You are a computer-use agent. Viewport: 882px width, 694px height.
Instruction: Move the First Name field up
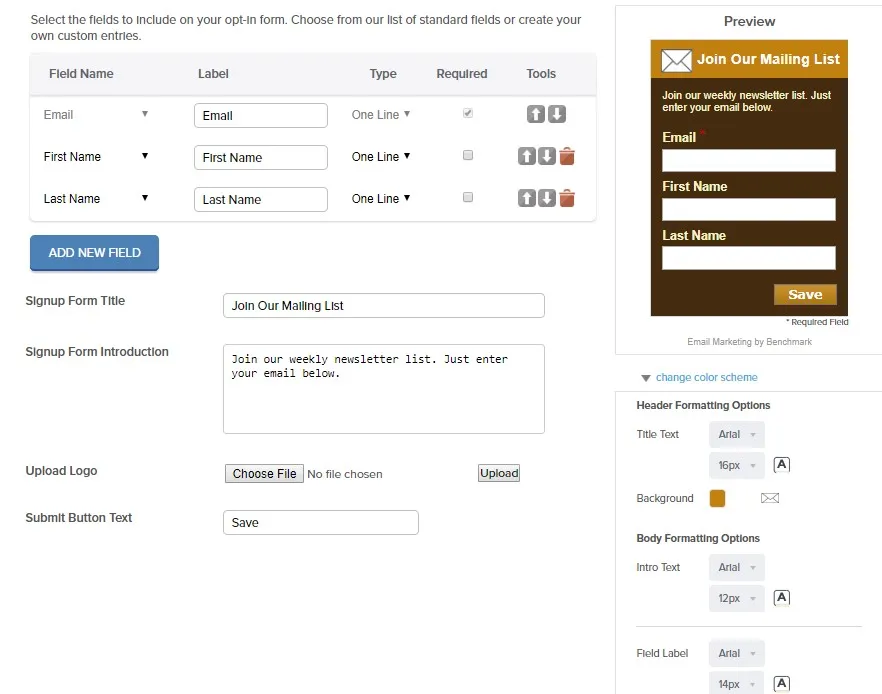pyautogui.click(x=527, y=156)
